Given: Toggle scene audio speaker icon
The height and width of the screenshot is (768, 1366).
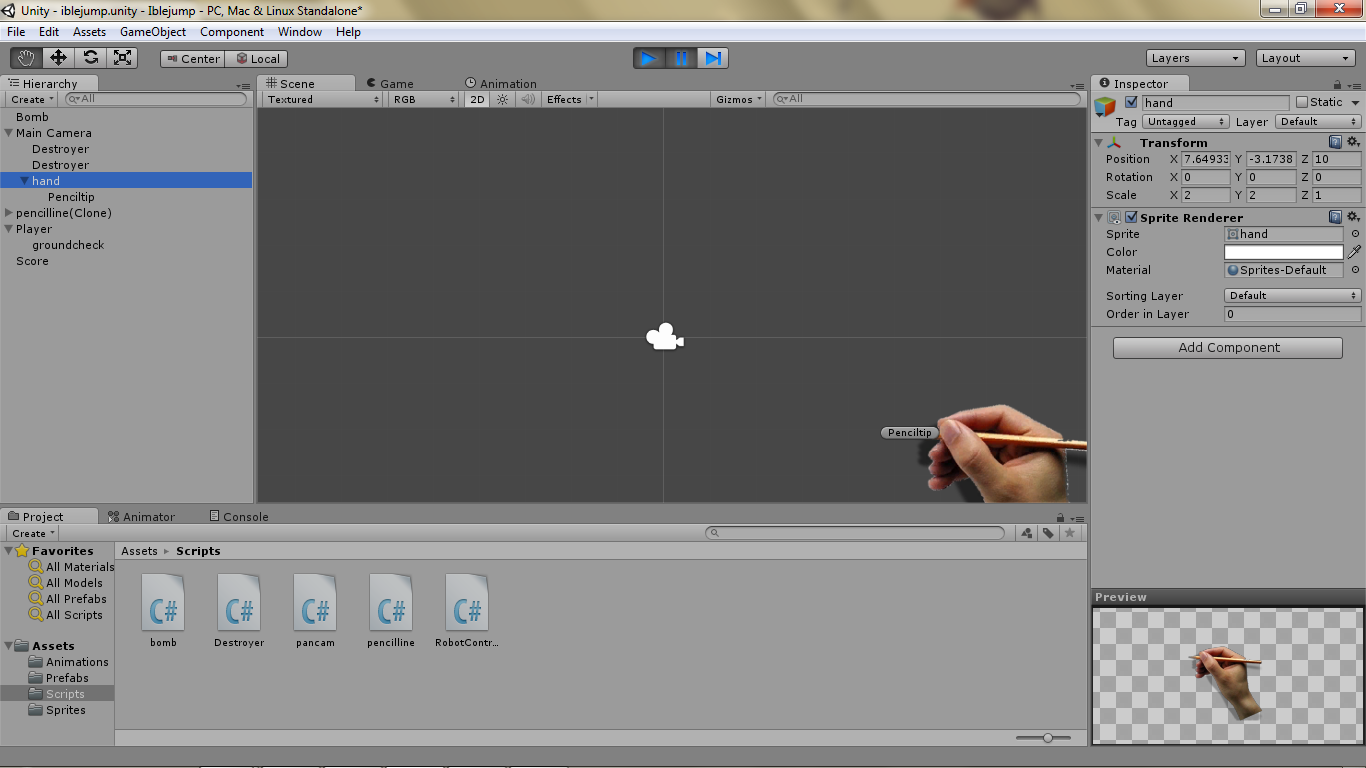Looking at the screenshot, I should pos(527,99).
